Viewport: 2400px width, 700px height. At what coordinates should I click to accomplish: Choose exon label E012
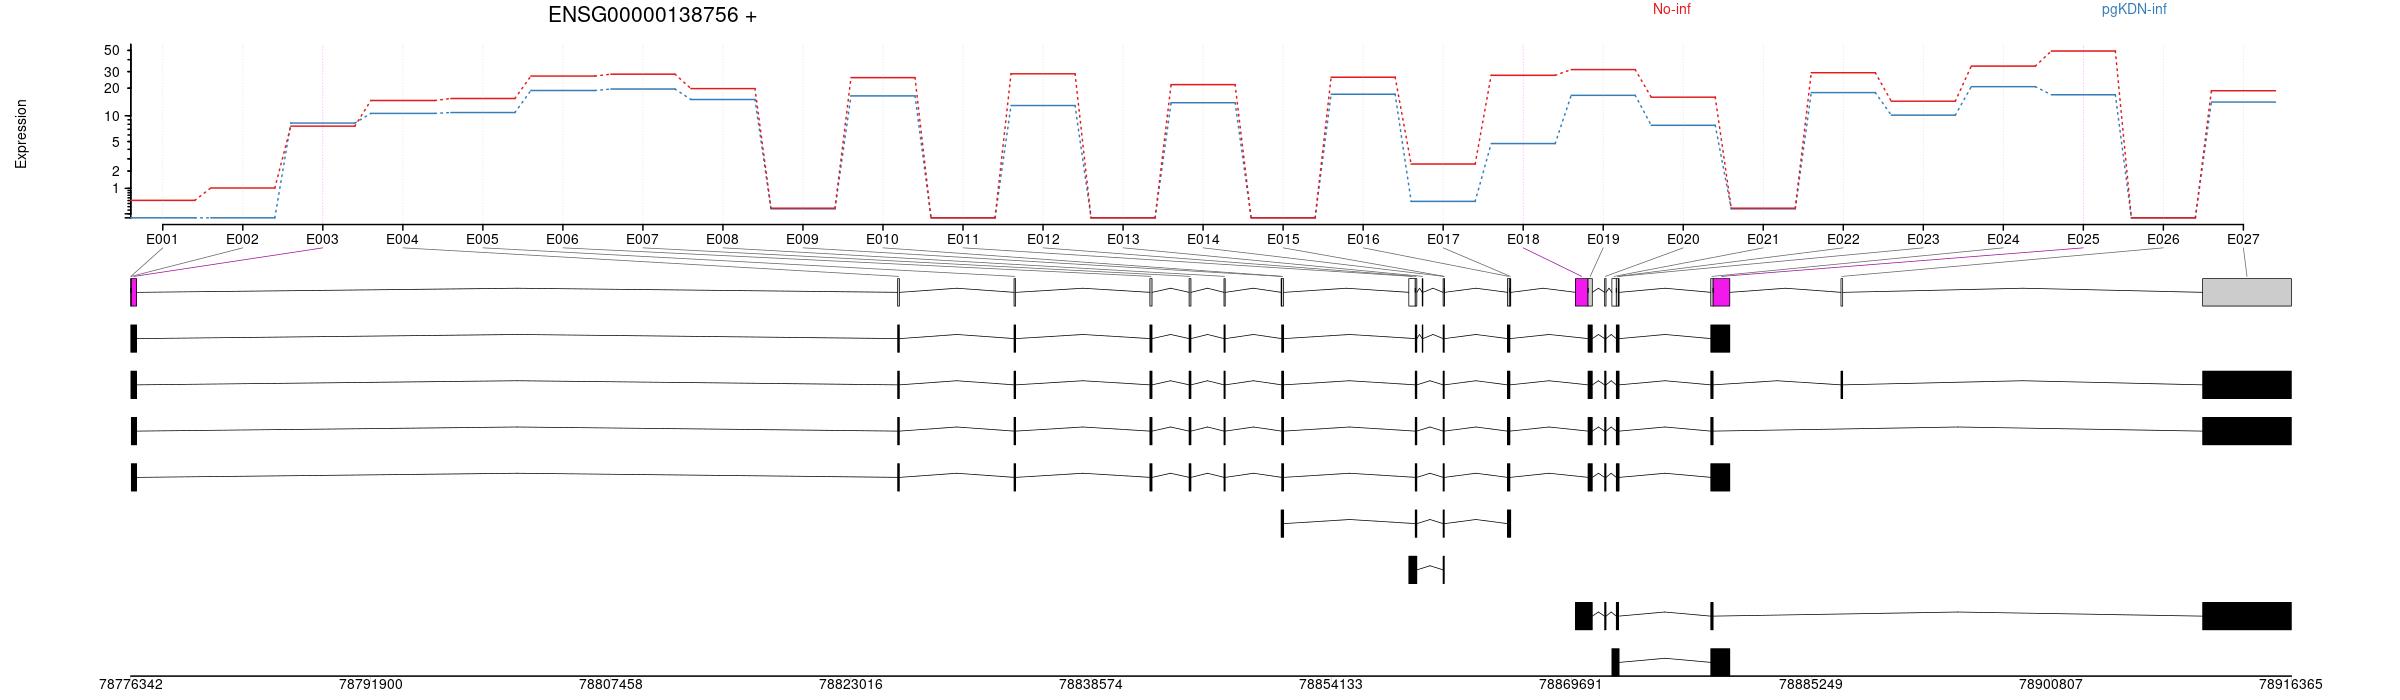pyautogui.click(x=1043, y=239)
